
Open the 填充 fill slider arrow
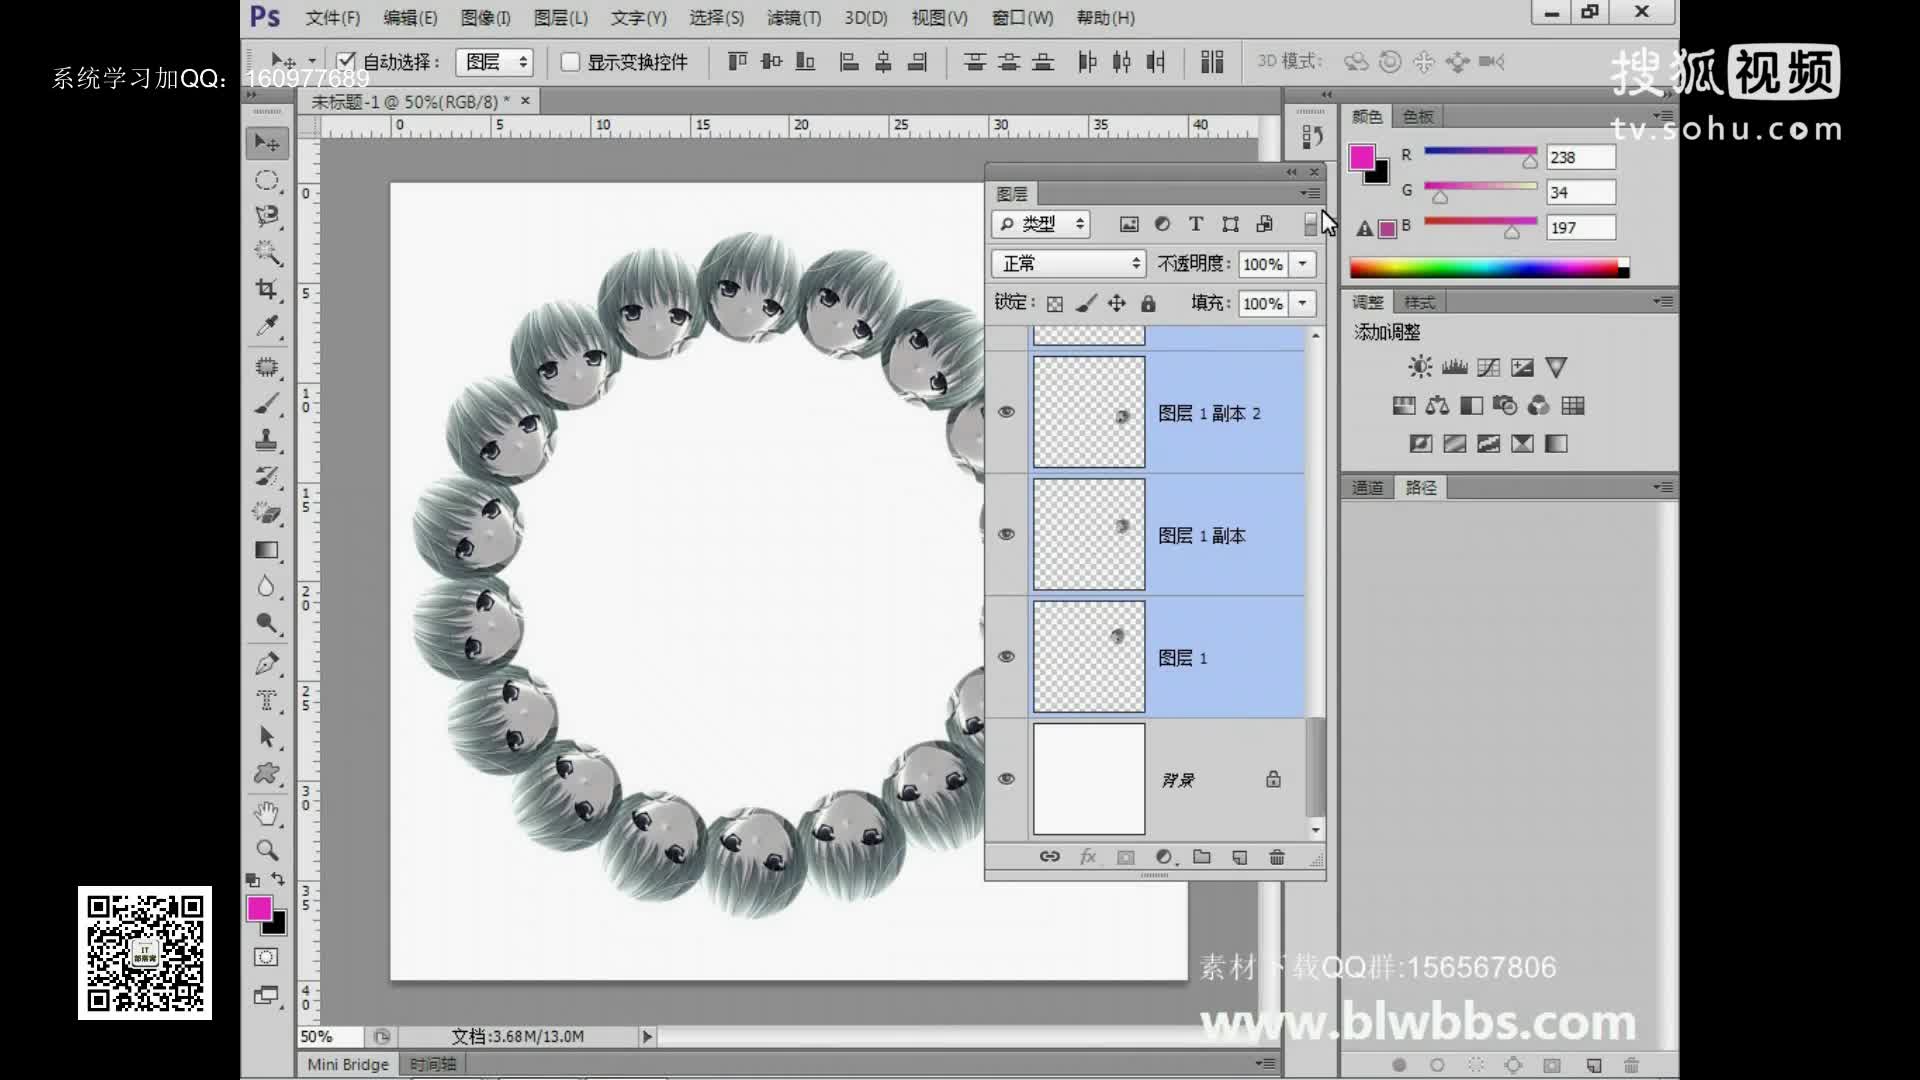tap(1303, 303)
